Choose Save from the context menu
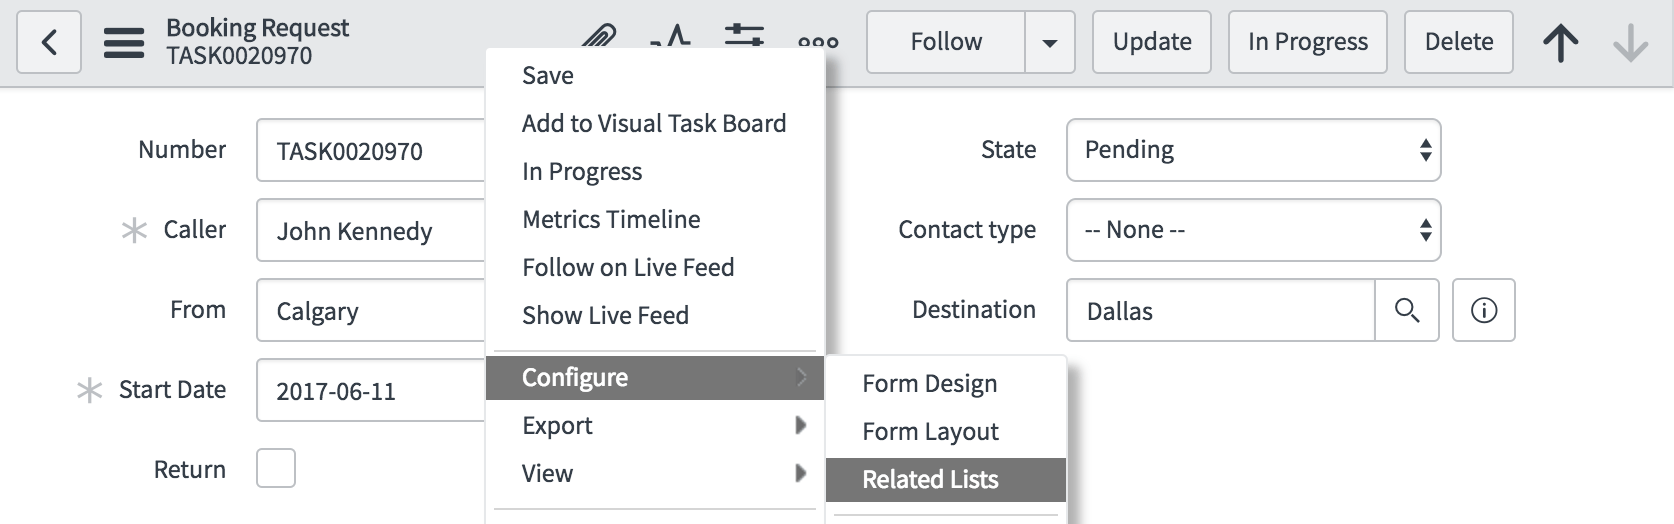This screenshot has height=524, width=1674. click(x=655, y=75)
